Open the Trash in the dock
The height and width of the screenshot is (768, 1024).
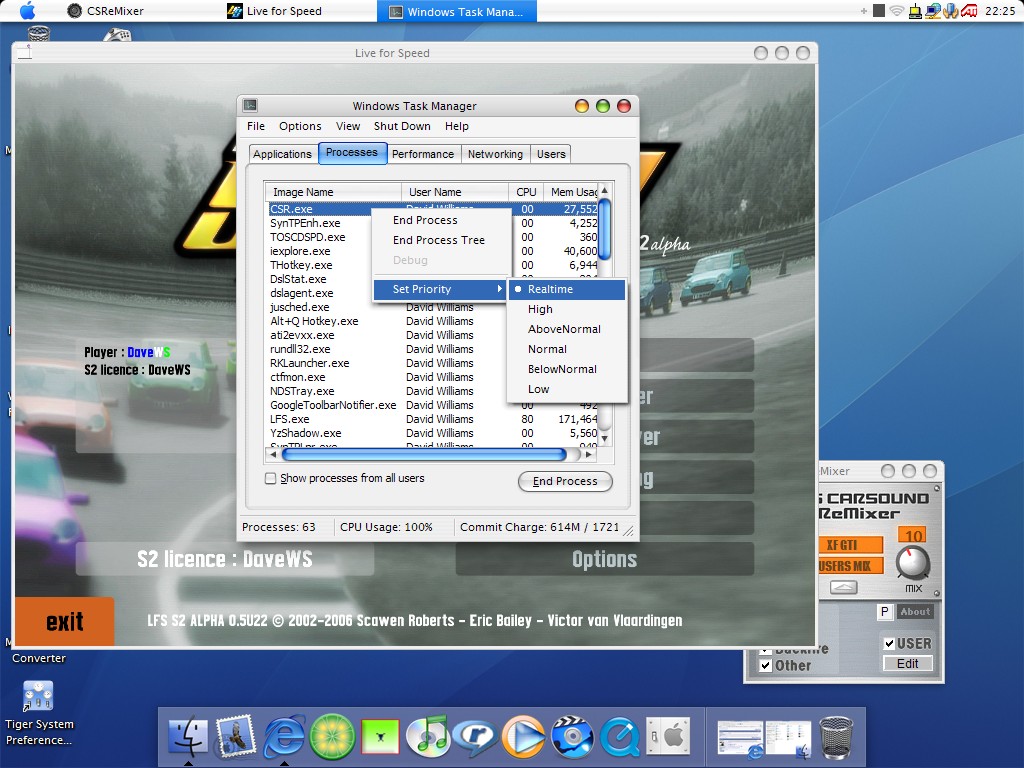(x=836, y=738)
